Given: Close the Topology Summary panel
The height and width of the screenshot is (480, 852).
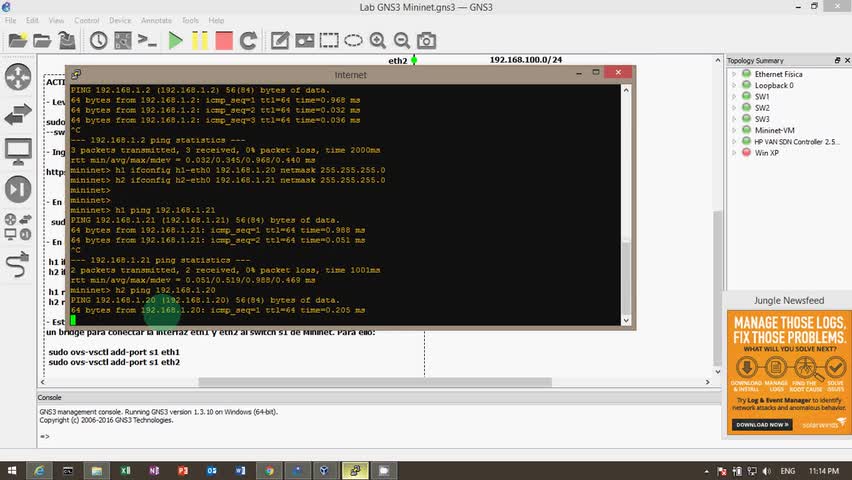Looking at the screenshot, I should [847, 60].
